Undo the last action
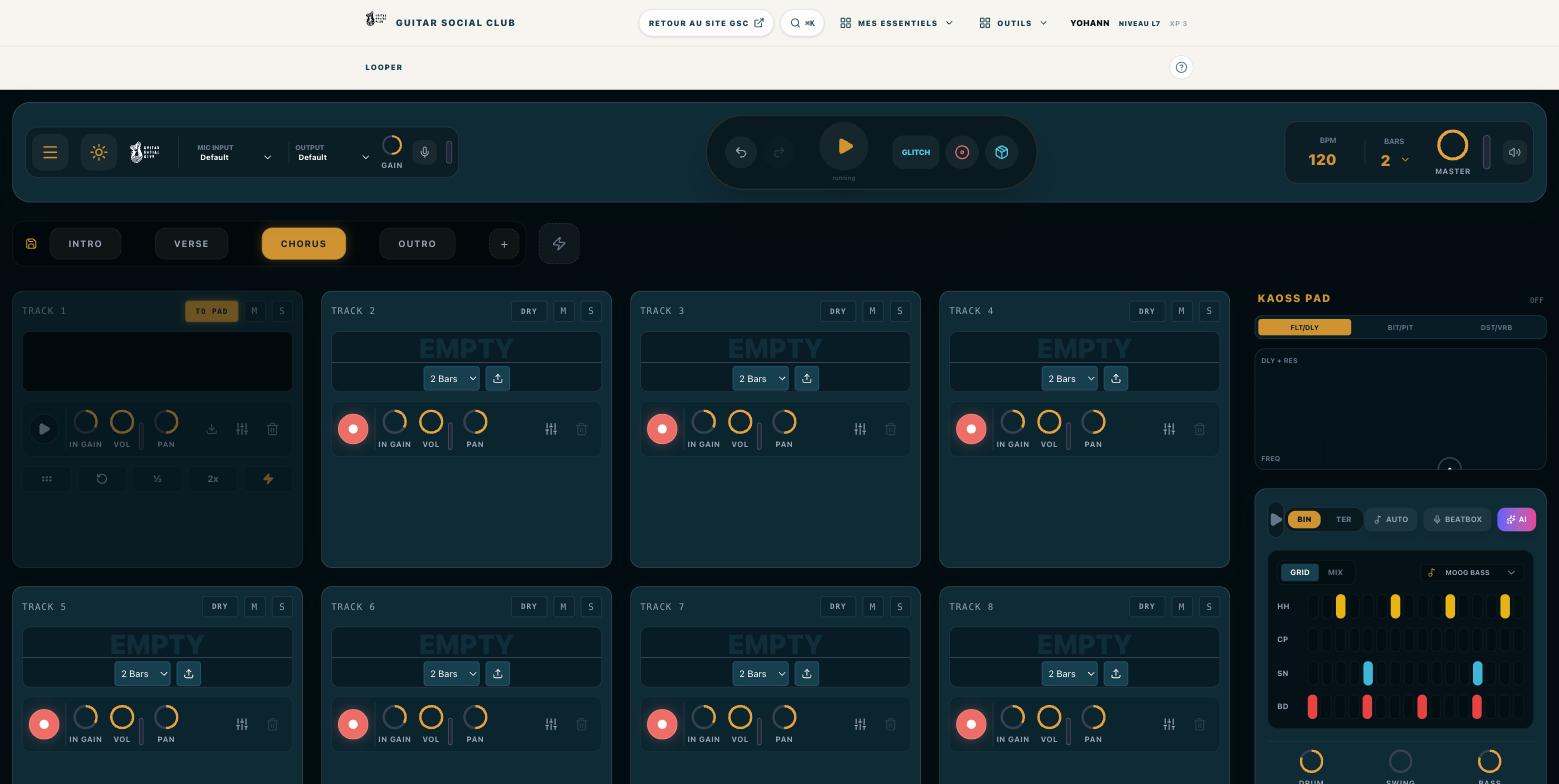The height and width of the screenshot is (784, 1559). 741,152
